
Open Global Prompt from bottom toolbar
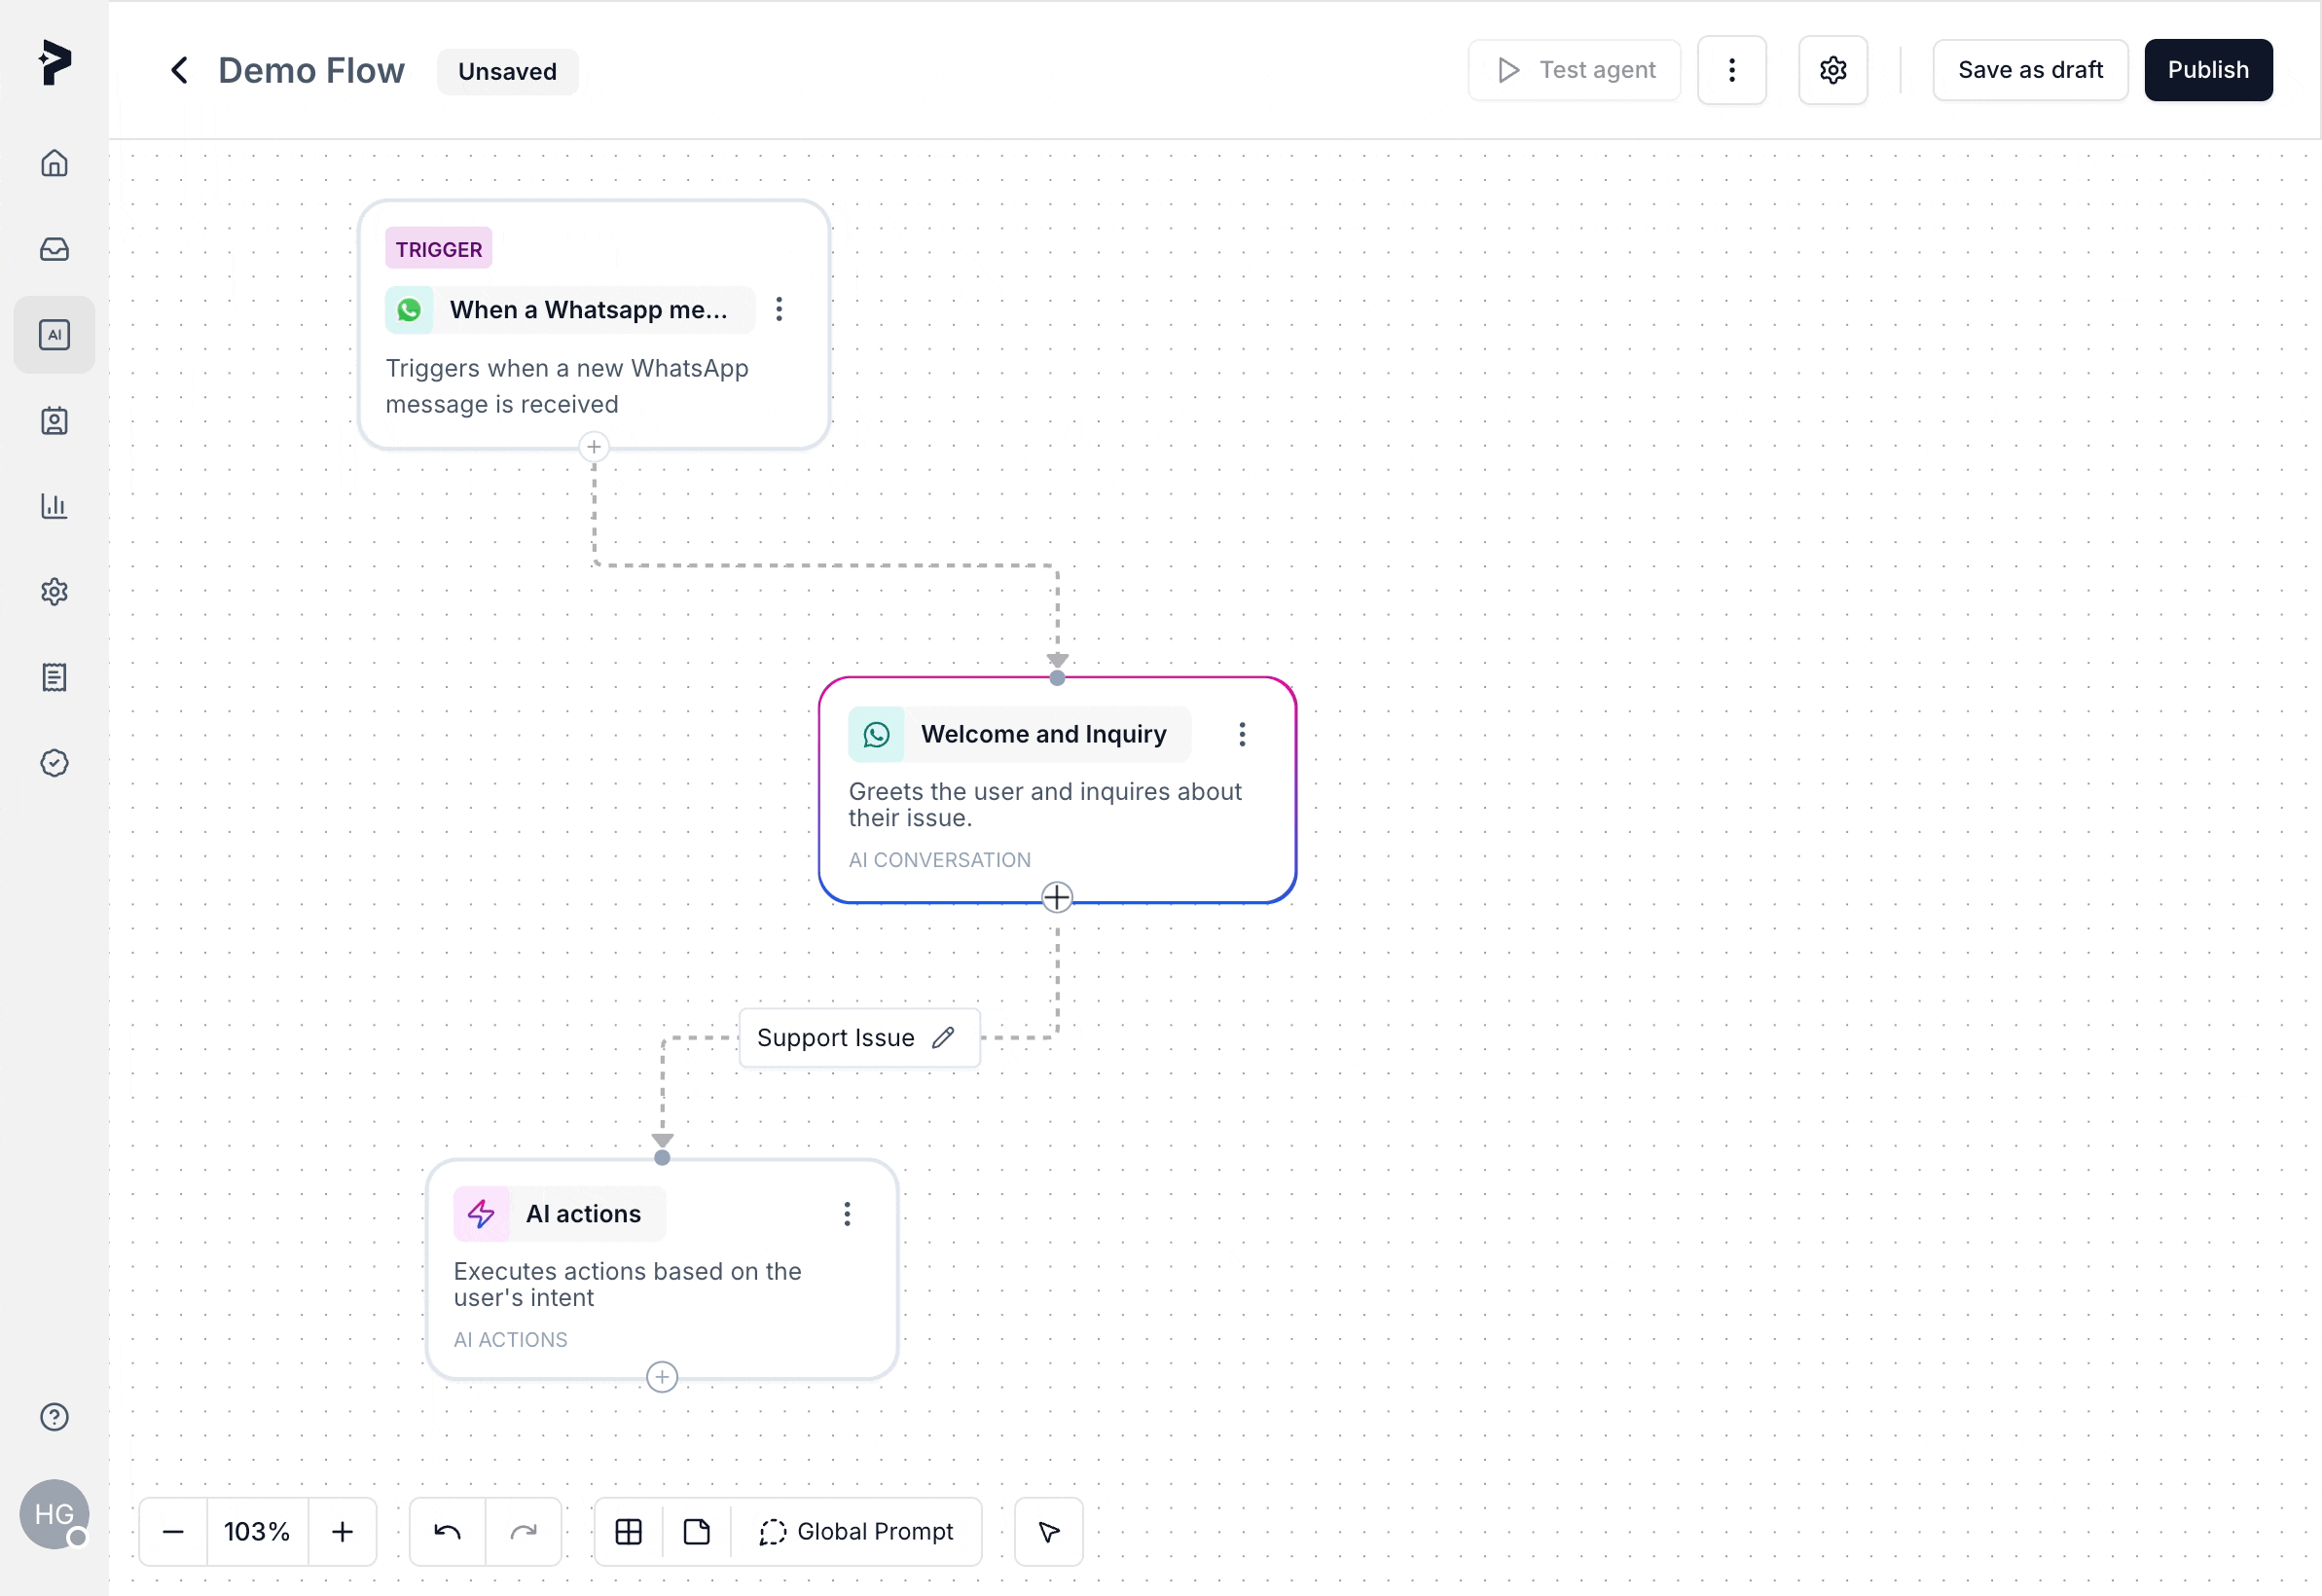pyautogui.click(x=857, y=1531)
